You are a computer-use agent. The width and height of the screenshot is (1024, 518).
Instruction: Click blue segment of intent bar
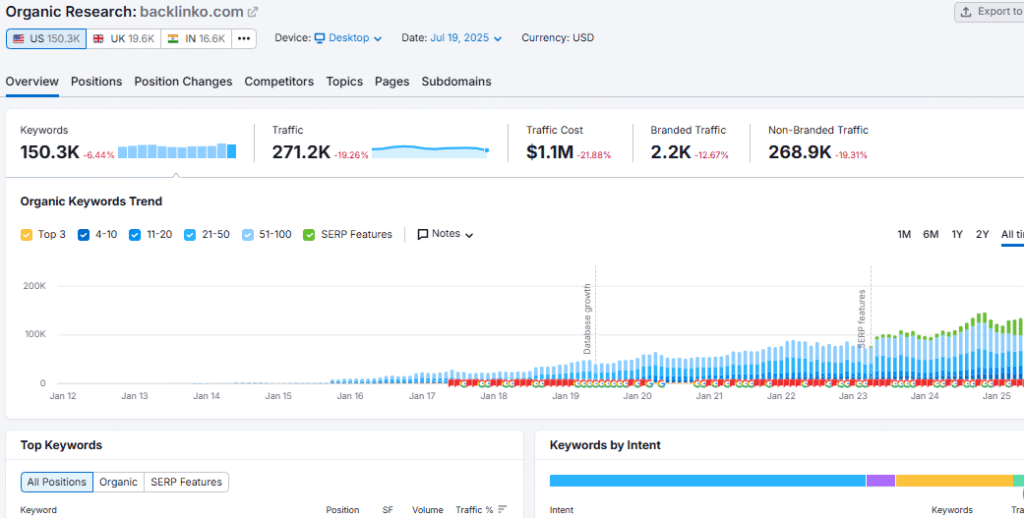coord(707,481)
